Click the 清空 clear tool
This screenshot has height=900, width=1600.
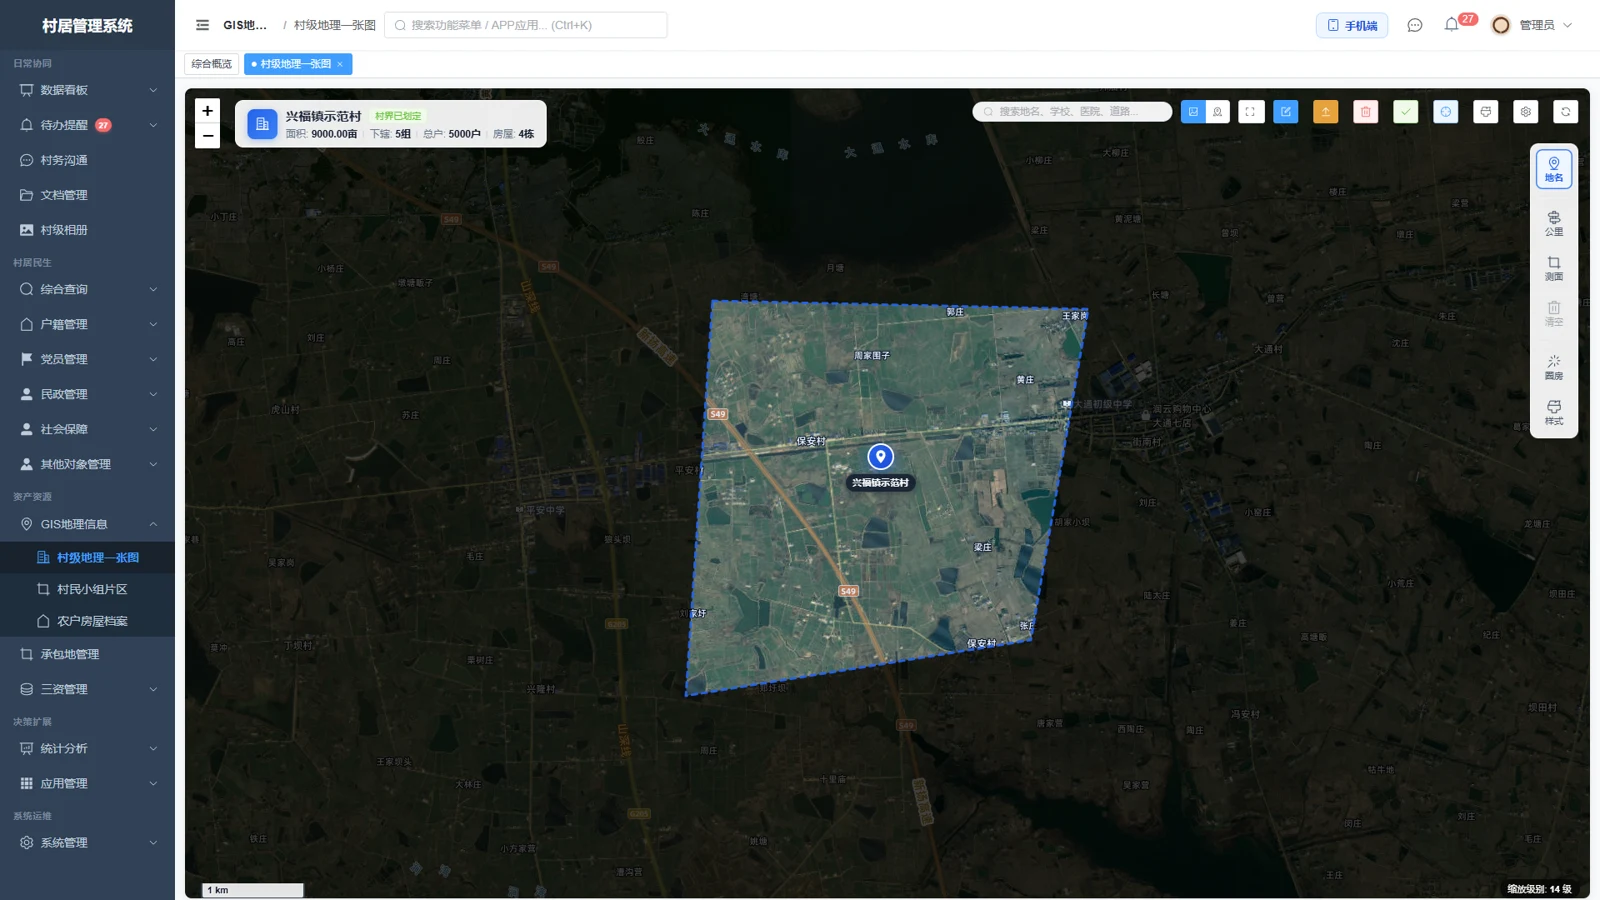point(1554,313)
